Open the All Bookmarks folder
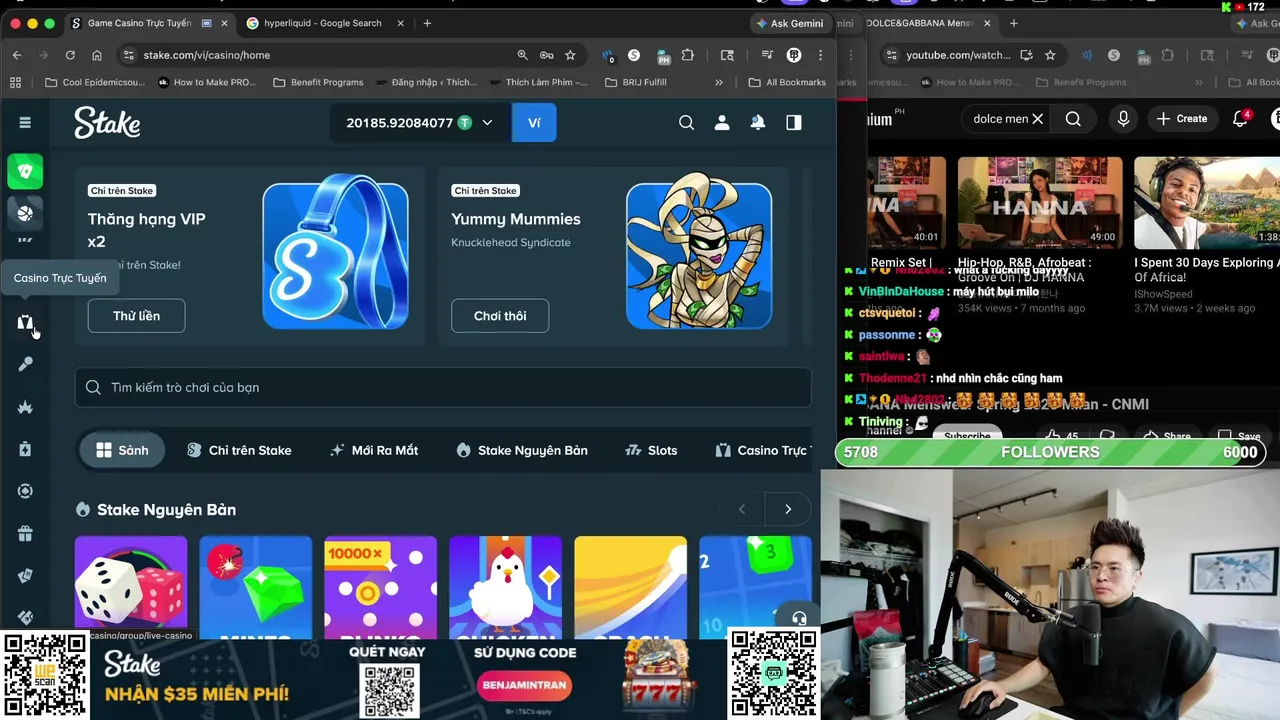The width and height of the screenshot is (1280, 720). (x=787, y=82)
